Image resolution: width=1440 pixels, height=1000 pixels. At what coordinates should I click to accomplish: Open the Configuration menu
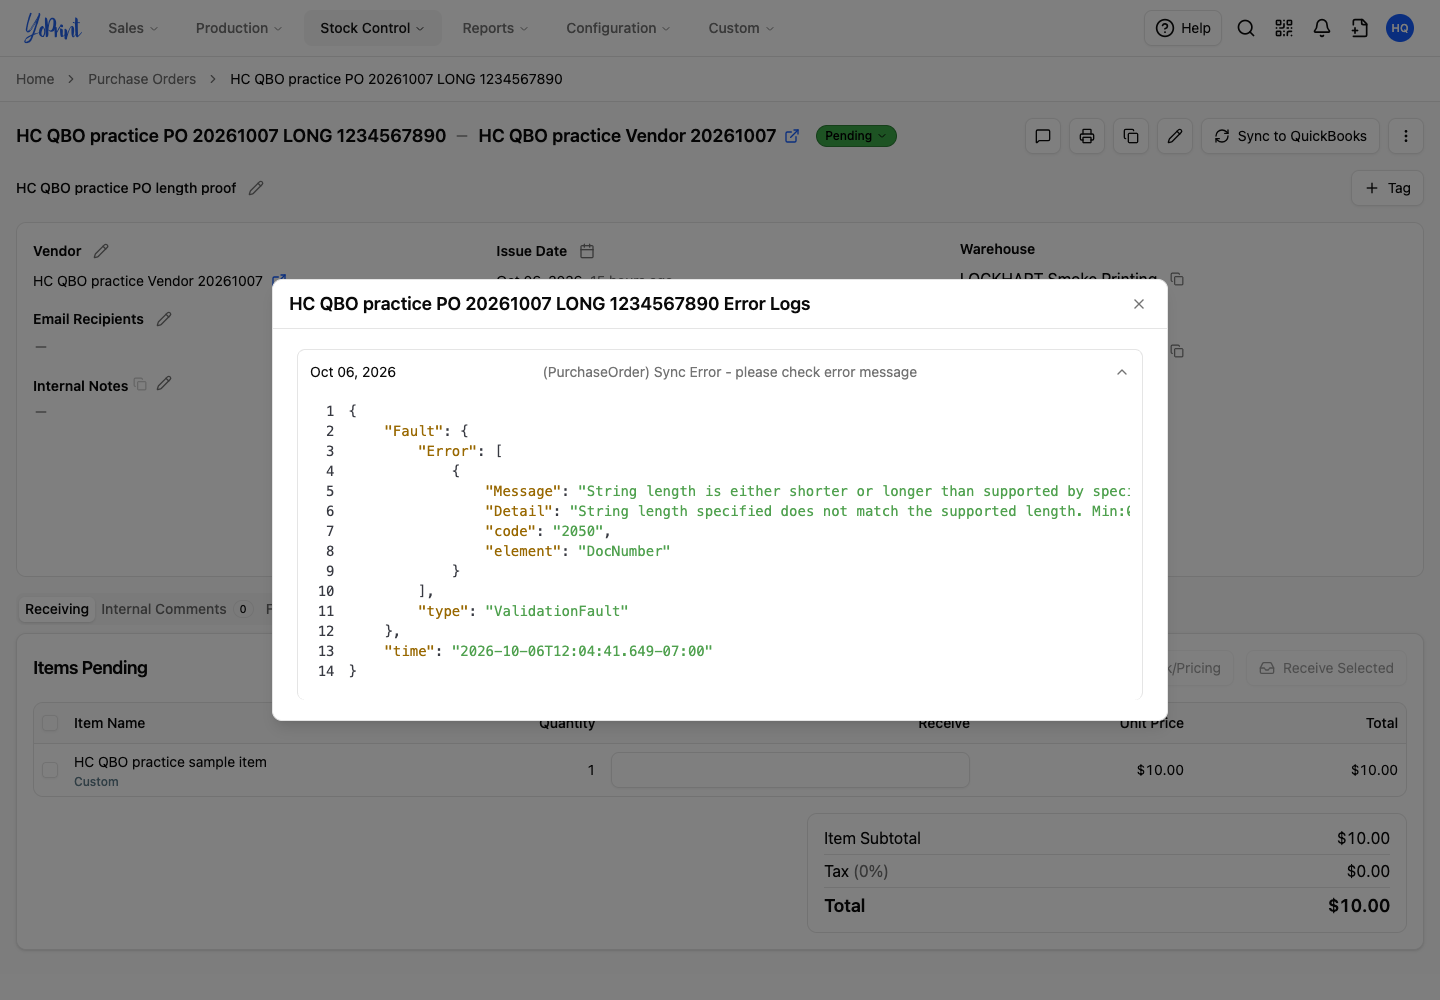(x=618, y=28)
